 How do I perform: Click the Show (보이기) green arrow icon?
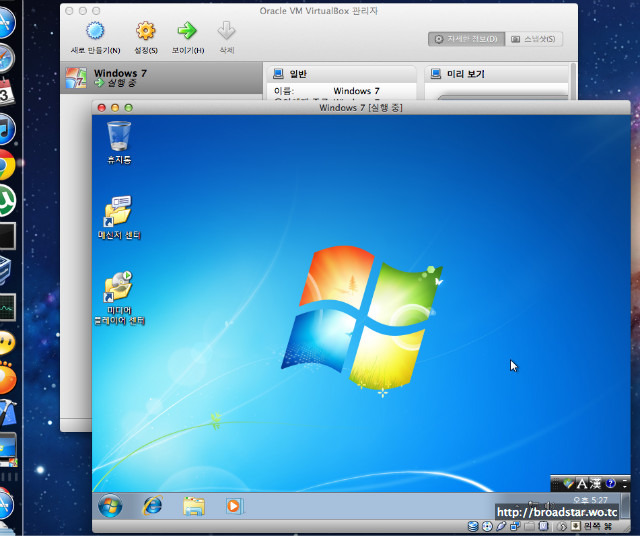click(x=187, y=31)
